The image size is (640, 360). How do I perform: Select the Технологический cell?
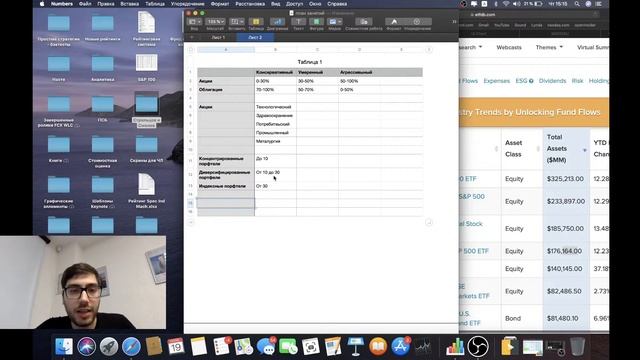[276, 107]
